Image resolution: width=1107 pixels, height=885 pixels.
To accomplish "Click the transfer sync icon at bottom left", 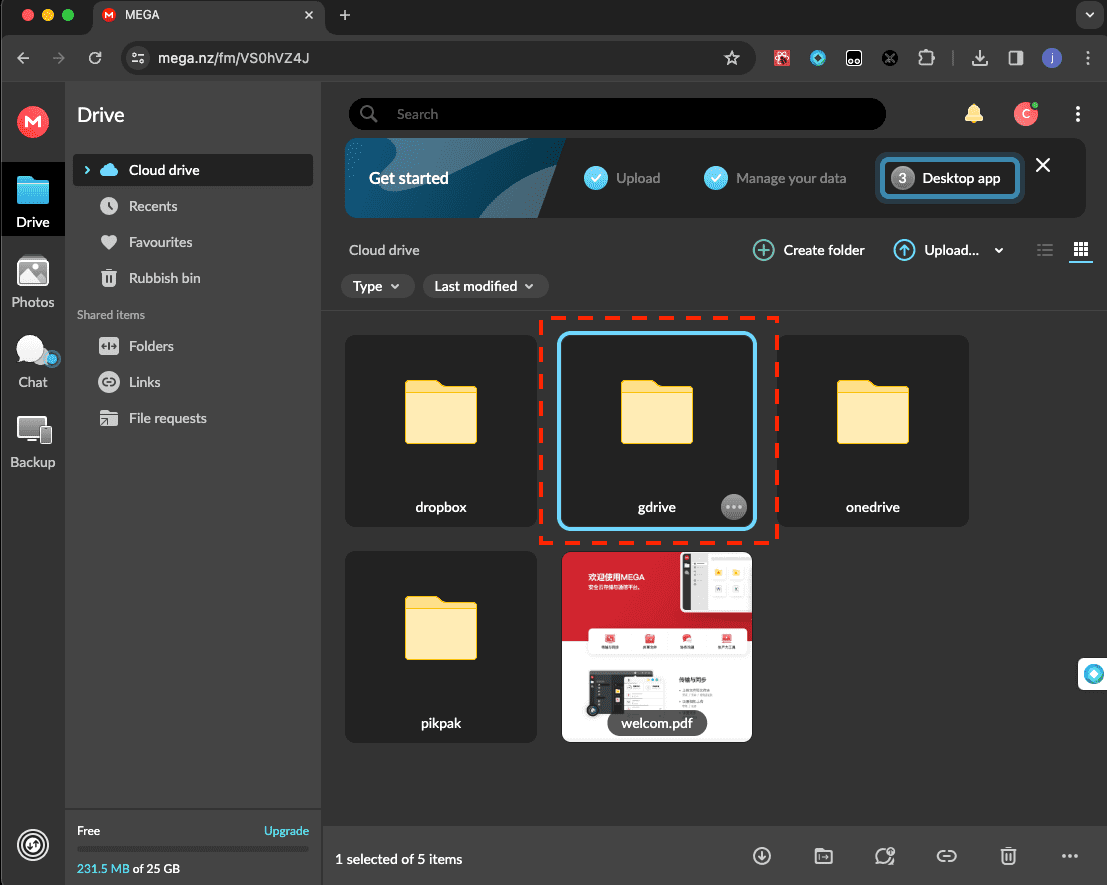I will click(x=32, y=845).
